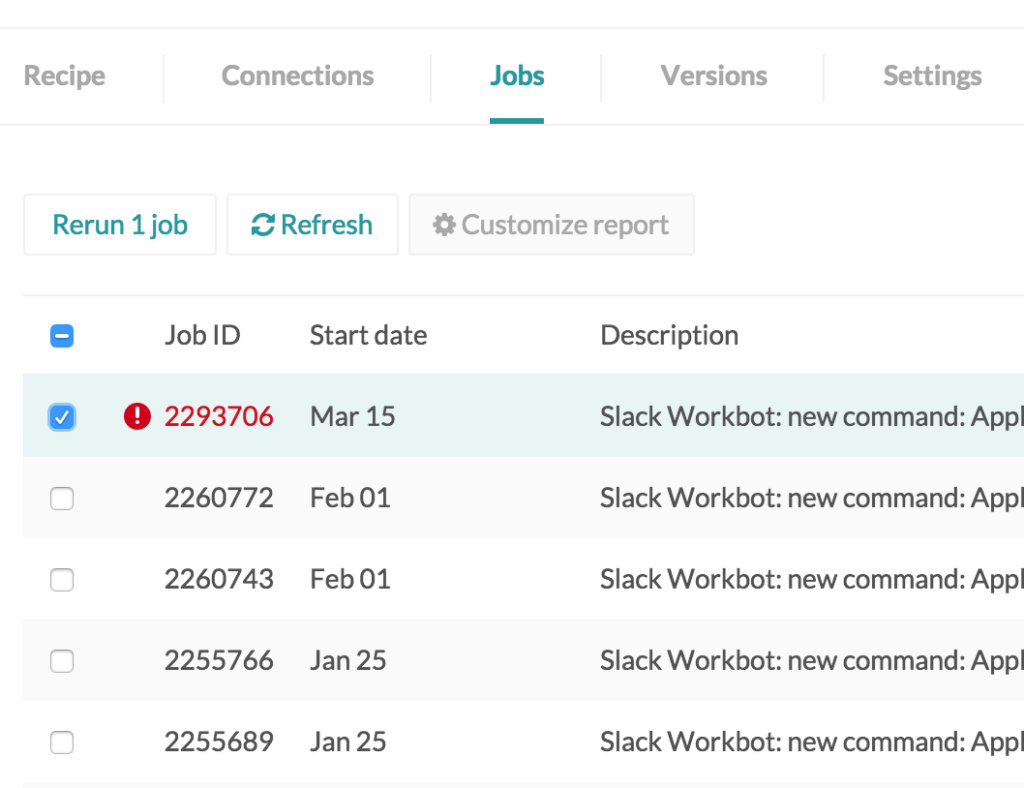Toggle the select-all checkbox in header
This screenshot has width=1024, height=788.
pyautogui.click(x=62, y=336)
